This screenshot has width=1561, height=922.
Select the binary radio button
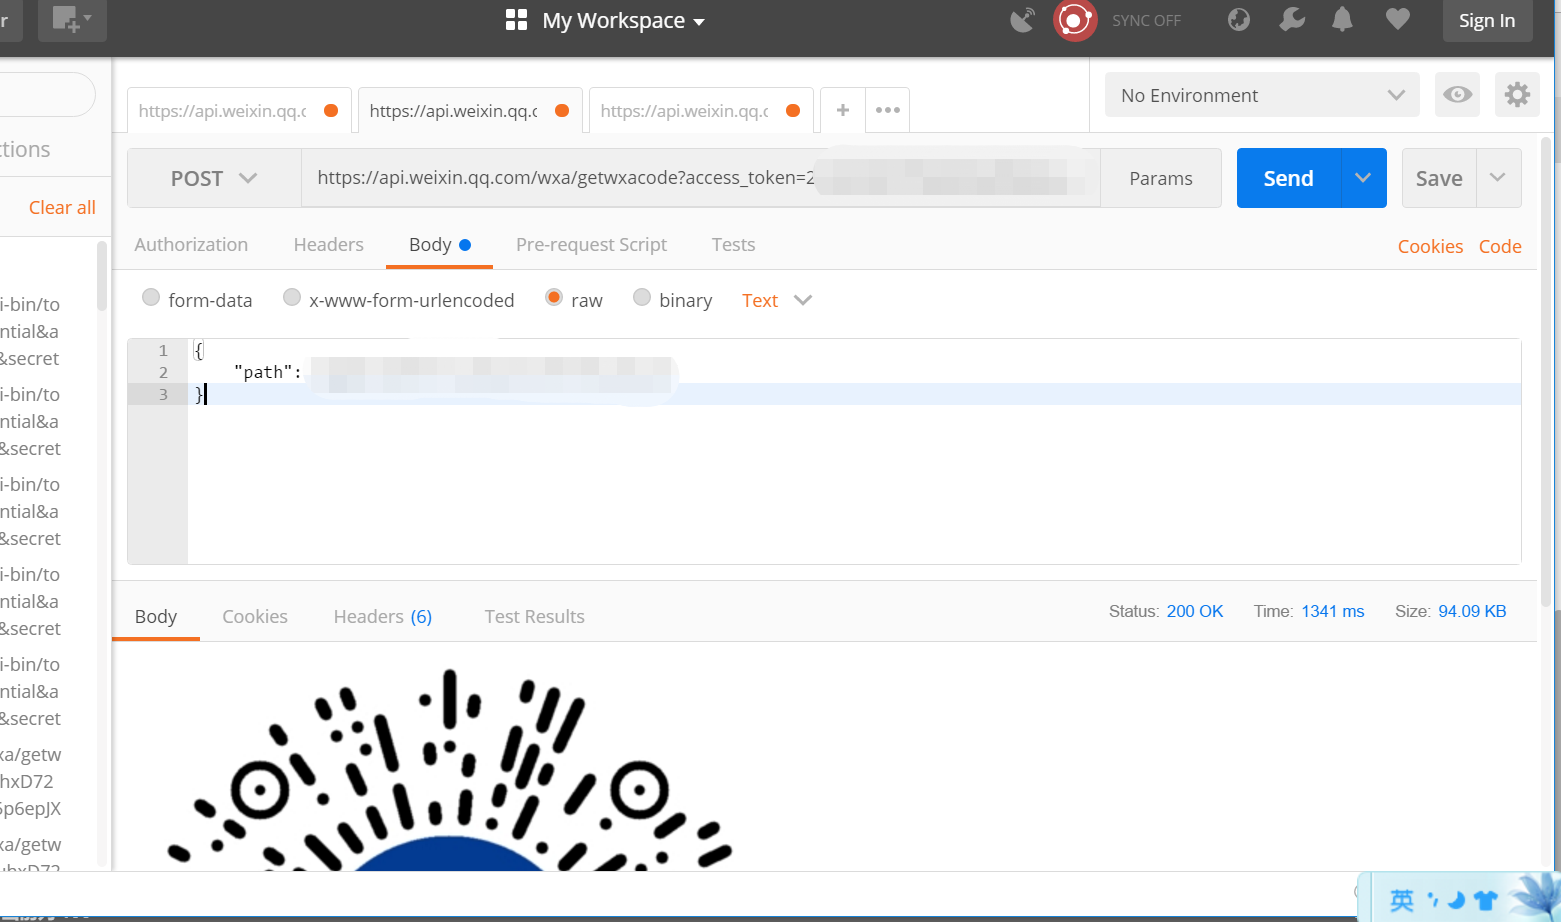pos(642,297)
